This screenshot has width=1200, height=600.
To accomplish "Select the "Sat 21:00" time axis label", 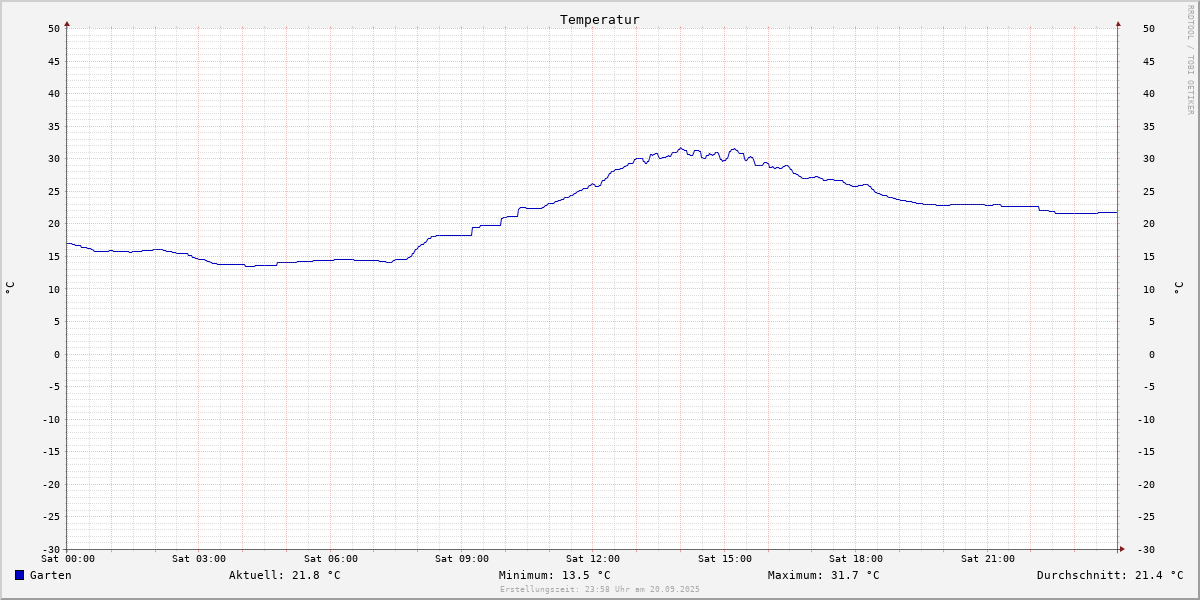I will pos(987,559).
